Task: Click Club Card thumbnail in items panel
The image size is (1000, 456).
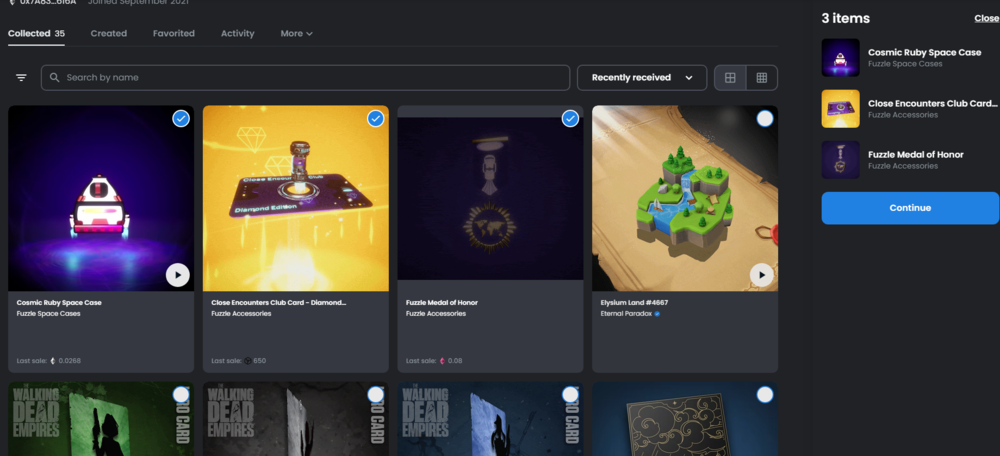Action: tap(841, 108)
